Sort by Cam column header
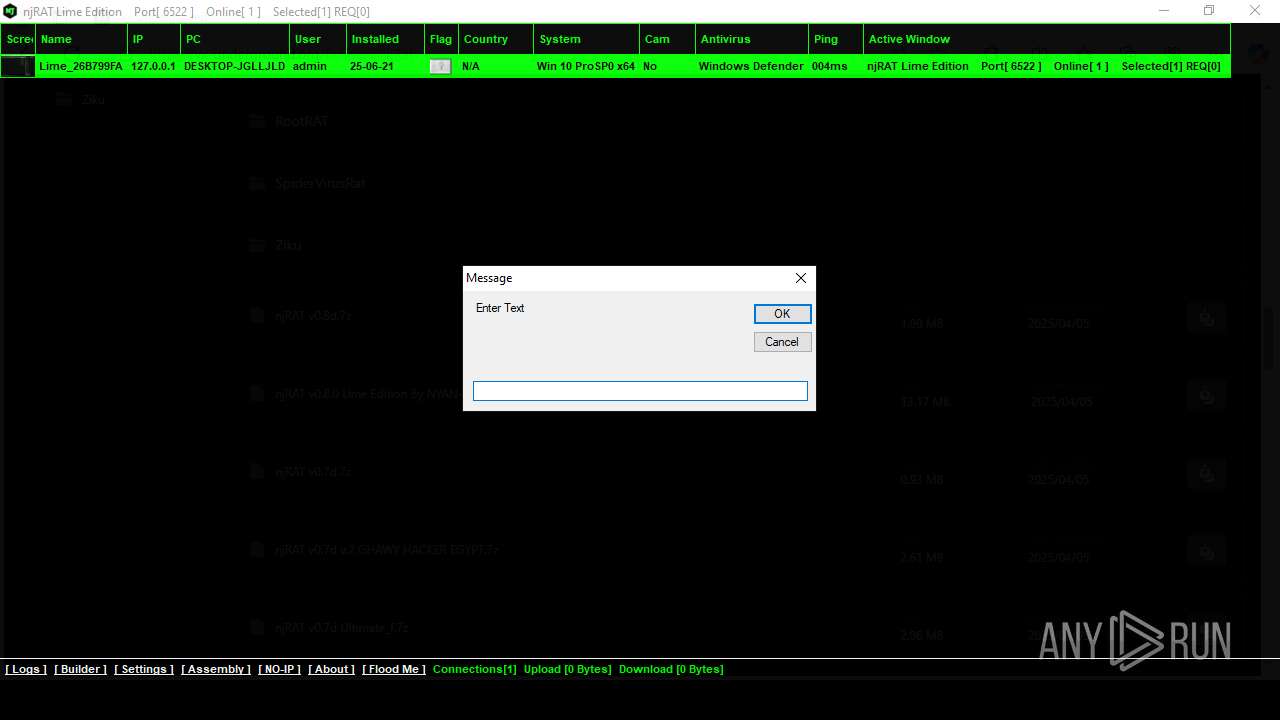 pos(667,39)
